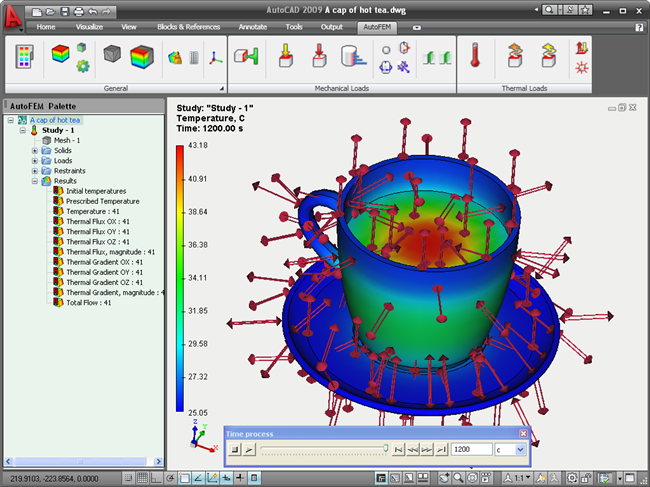Click the small green cube icon in General

(82, 47)
